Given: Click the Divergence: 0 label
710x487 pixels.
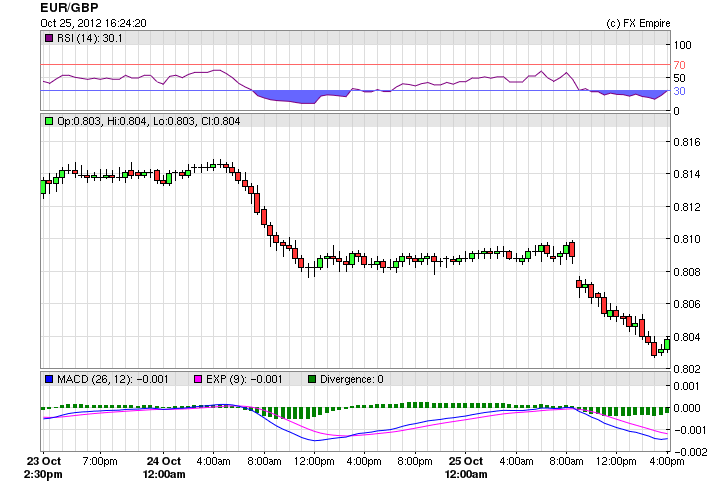Looking at the screenshot, I should click(352, 379).
